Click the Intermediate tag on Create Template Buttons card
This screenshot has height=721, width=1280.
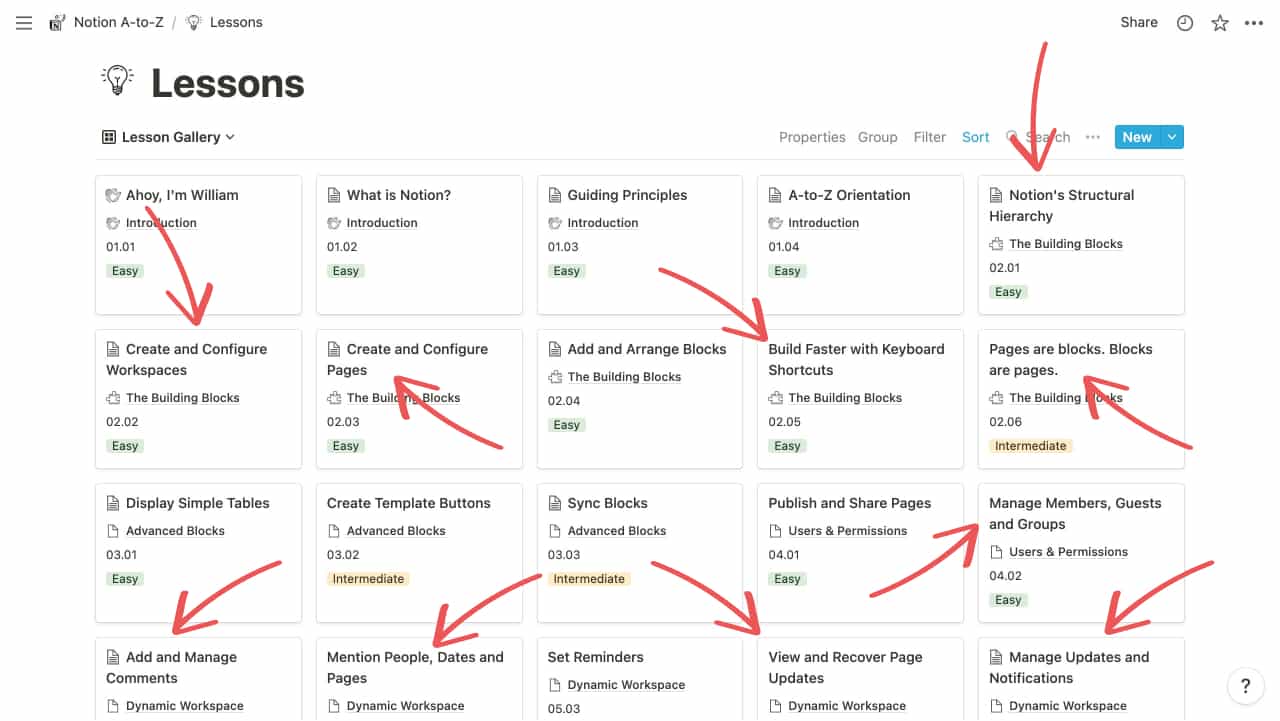pos(368,579)
